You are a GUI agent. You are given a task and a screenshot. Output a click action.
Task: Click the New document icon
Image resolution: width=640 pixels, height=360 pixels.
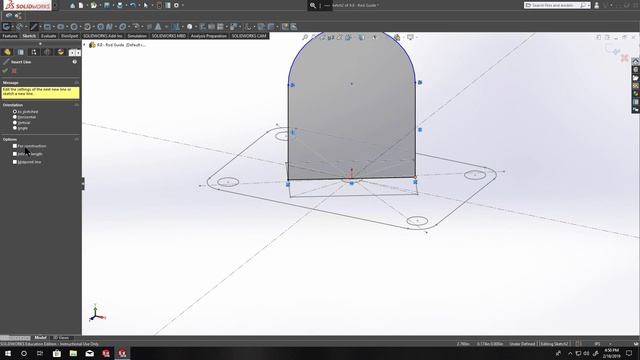click(x=81, y=5)
